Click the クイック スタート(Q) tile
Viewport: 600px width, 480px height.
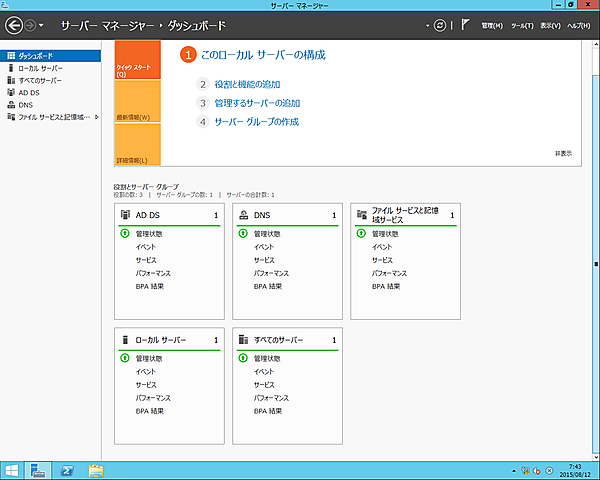[x=138, y=60]
